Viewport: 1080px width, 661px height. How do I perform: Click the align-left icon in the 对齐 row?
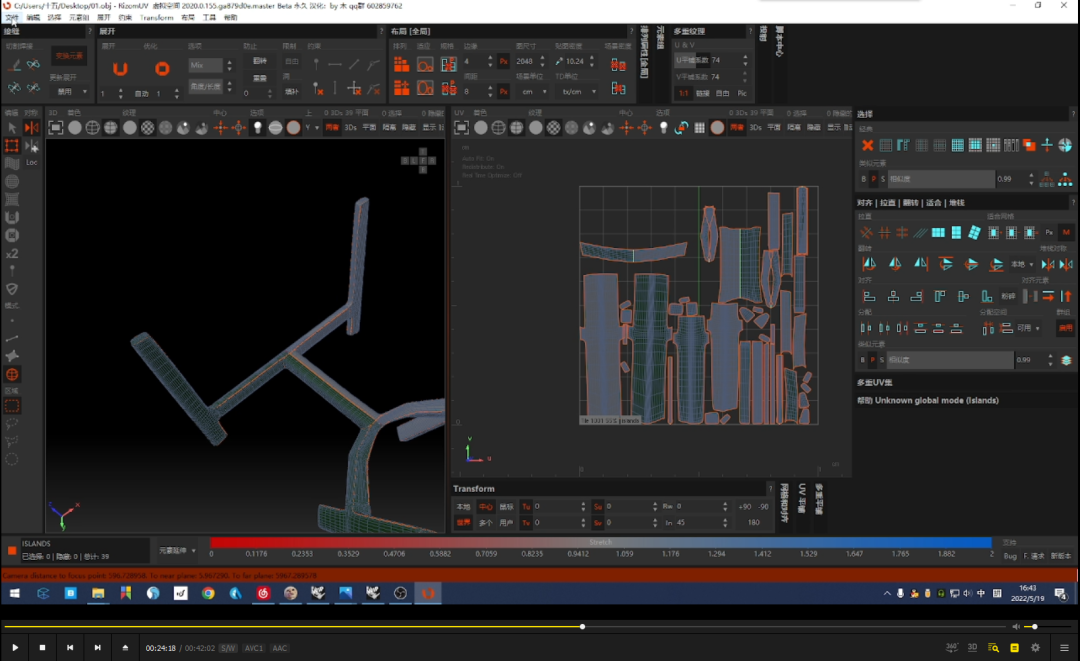[x=869, y=296]
